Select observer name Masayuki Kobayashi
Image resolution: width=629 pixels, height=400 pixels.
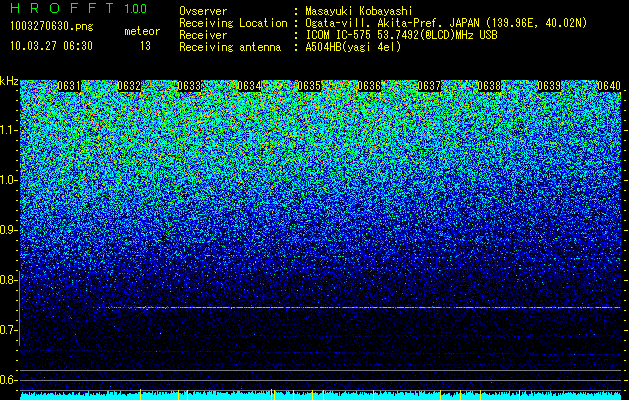(359, 11)
